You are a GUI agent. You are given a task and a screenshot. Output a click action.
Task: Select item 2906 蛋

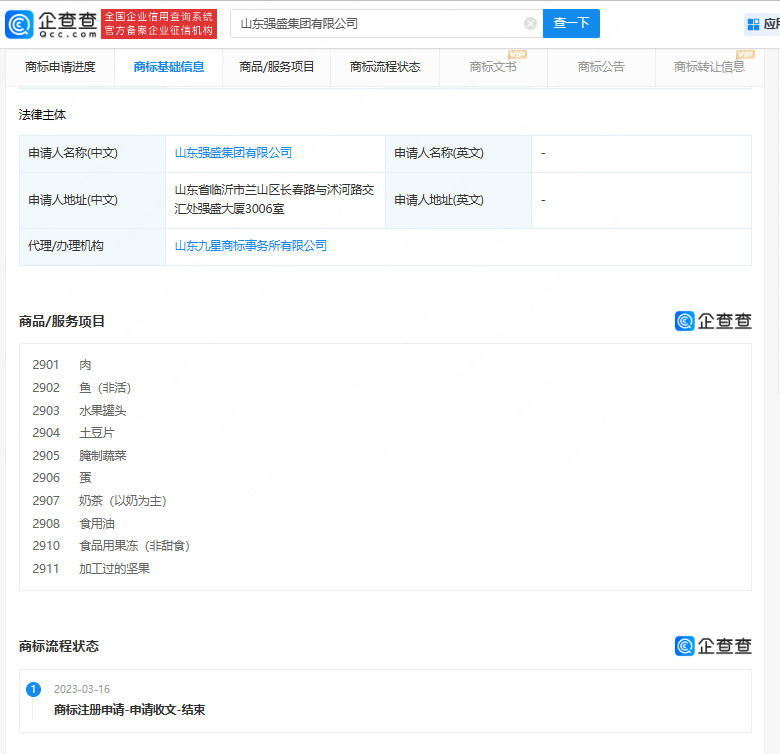[x=62, y=478]
